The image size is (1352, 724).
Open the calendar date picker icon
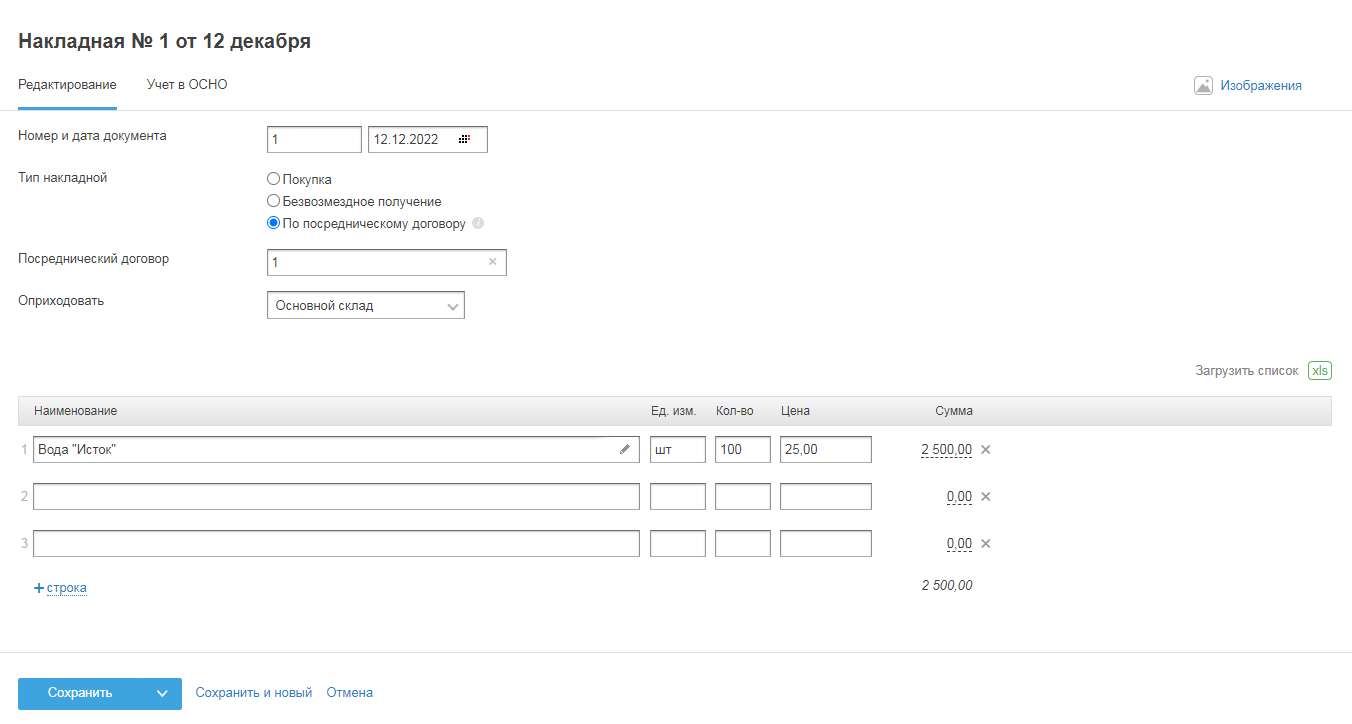(x=464, y=140)
